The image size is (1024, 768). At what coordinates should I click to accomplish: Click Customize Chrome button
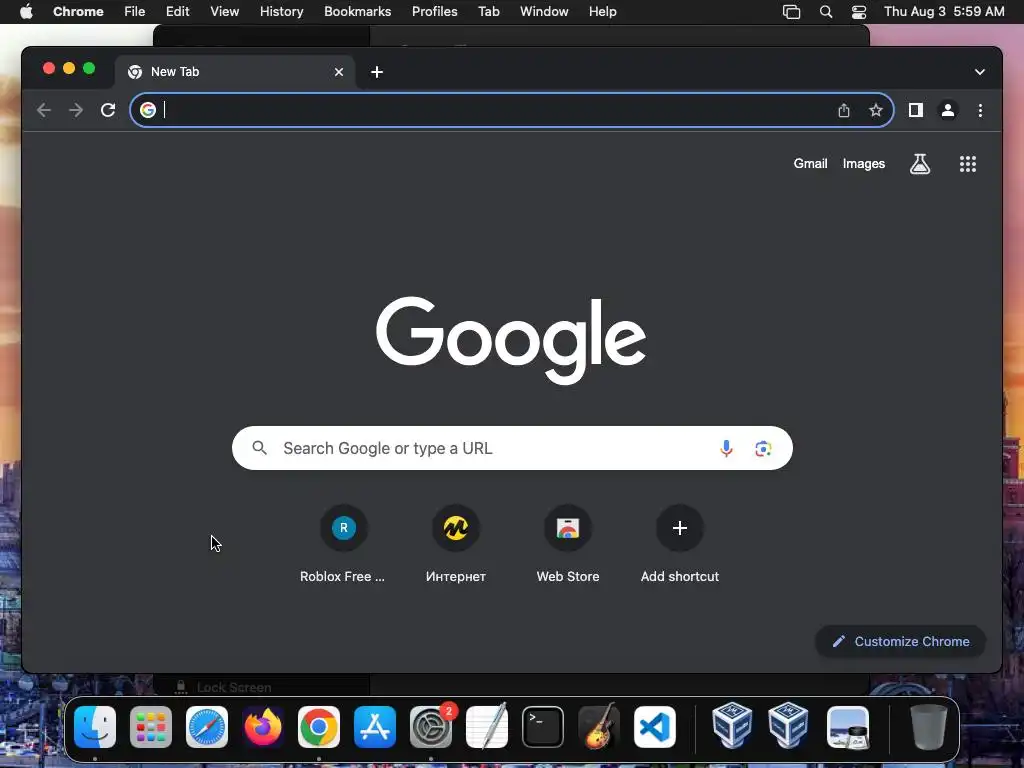[901, 641]
